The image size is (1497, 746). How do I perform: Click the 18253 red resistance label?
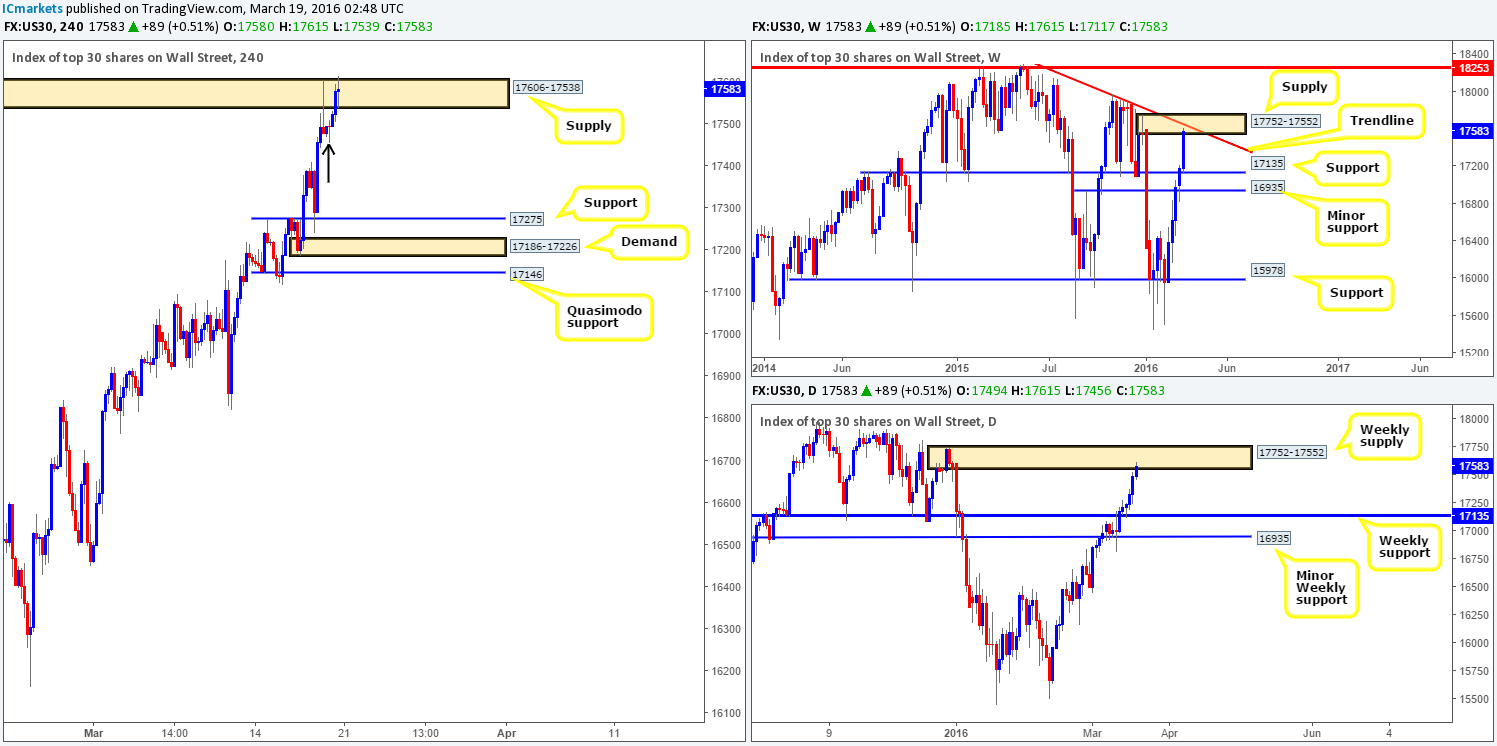pos(1472,68)
